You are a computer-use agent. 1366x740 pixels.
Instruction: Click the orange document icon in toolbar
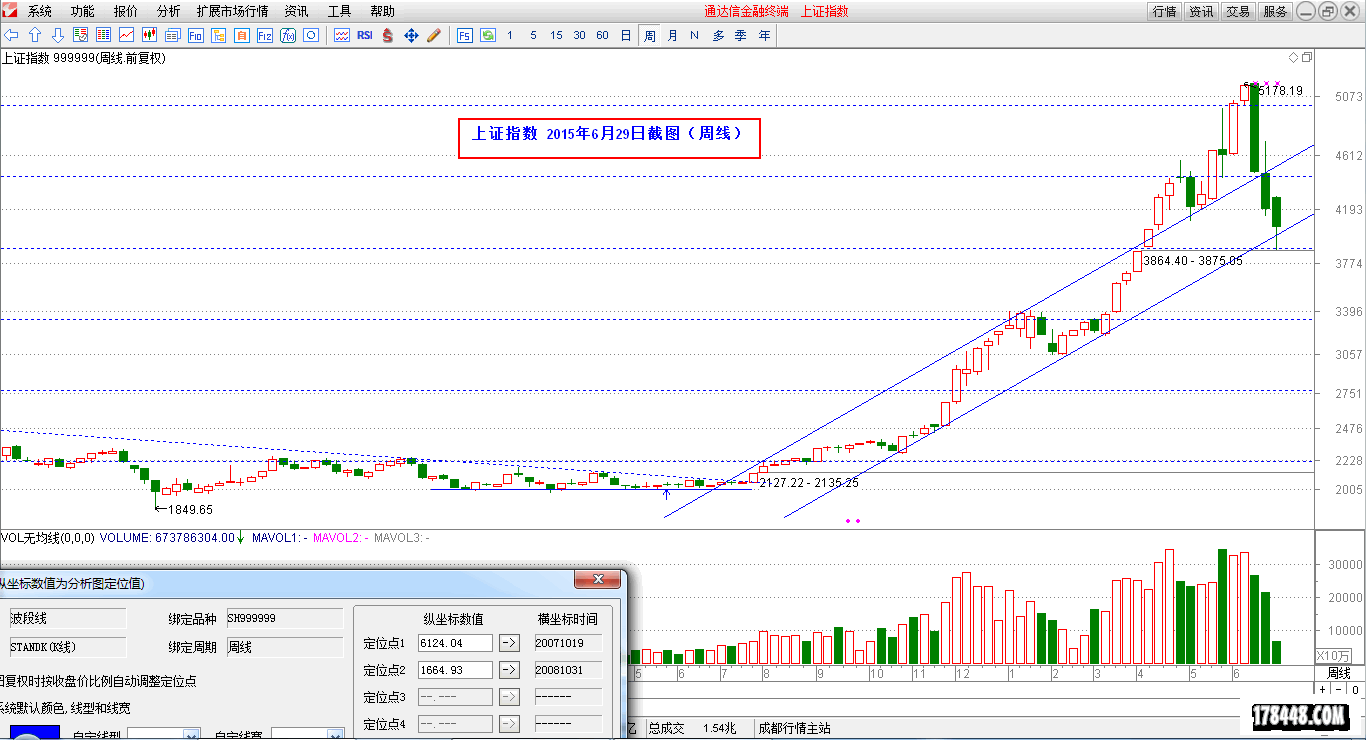pos(241,35)
